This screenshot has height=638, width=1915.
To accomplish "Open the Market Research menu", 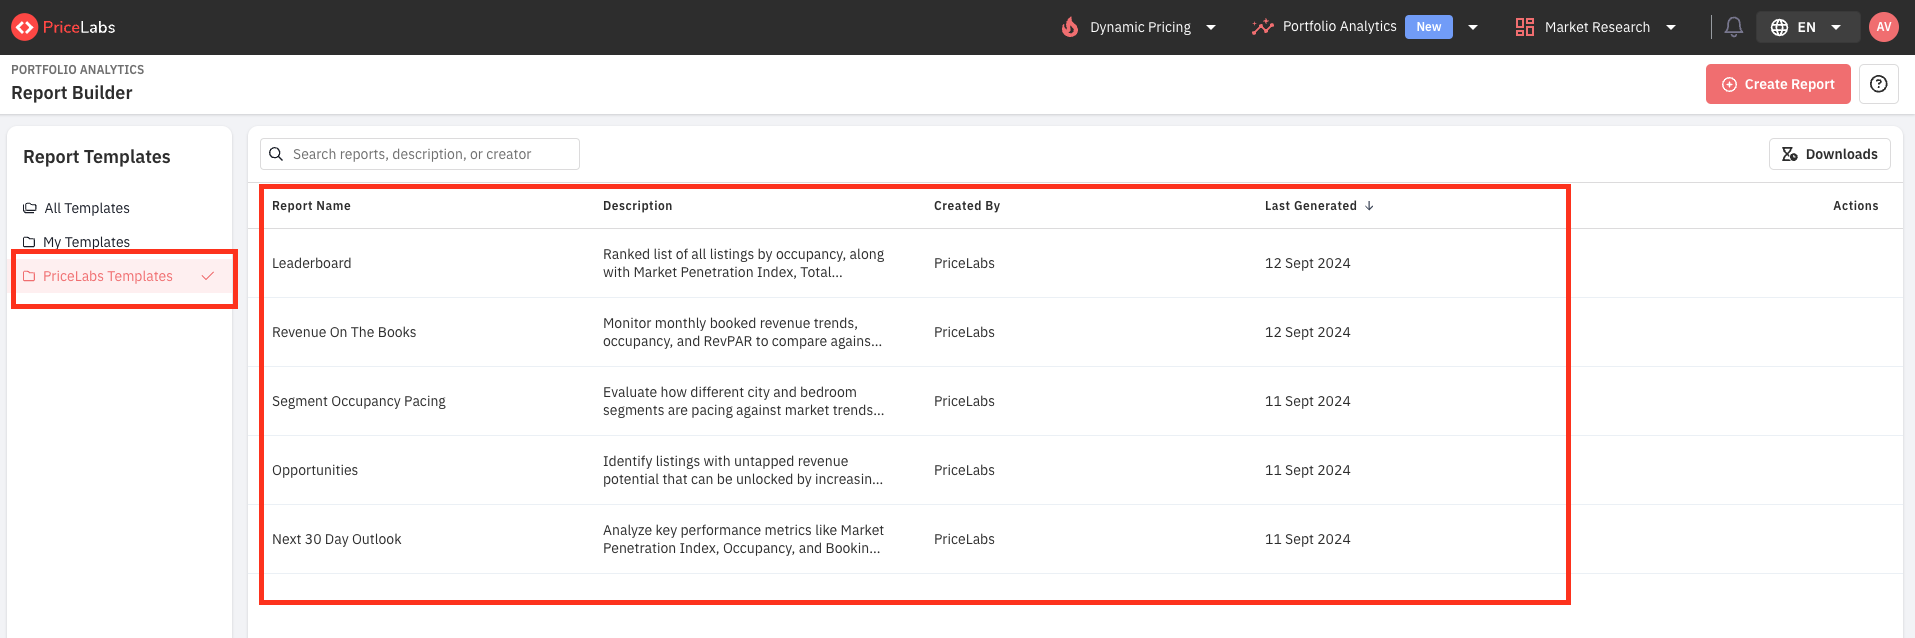I will tap(1597, 27).
